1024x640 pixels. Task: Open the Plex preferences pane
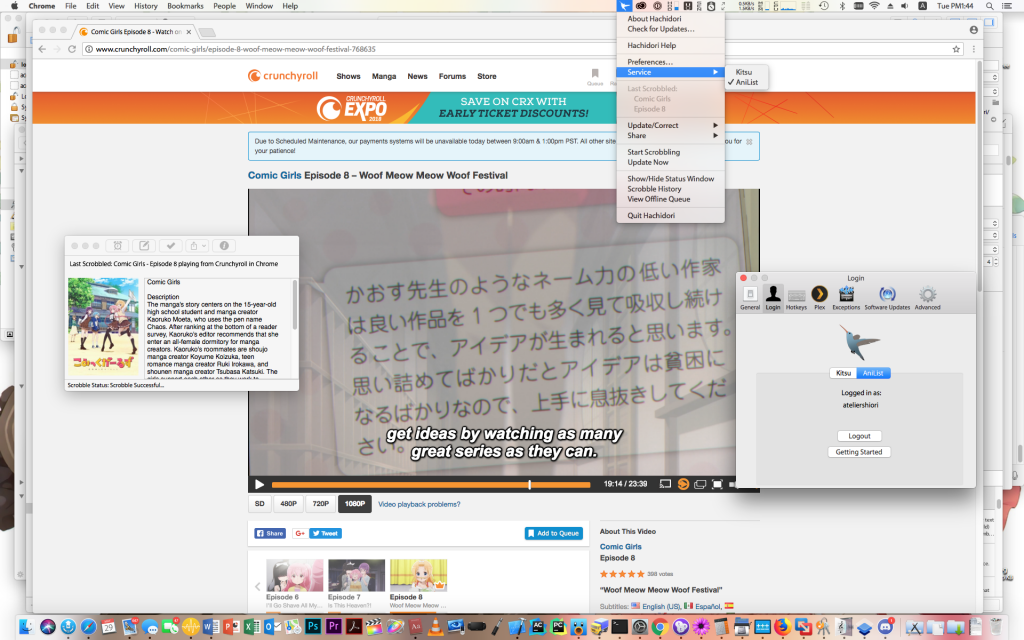pyautogui.click(x=819, y=298)
